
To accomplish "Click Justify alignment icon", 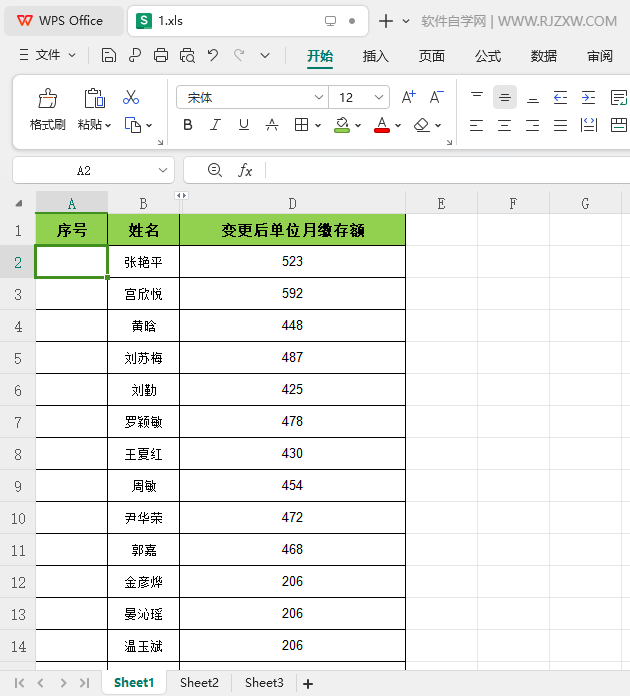I will (560, 125).
